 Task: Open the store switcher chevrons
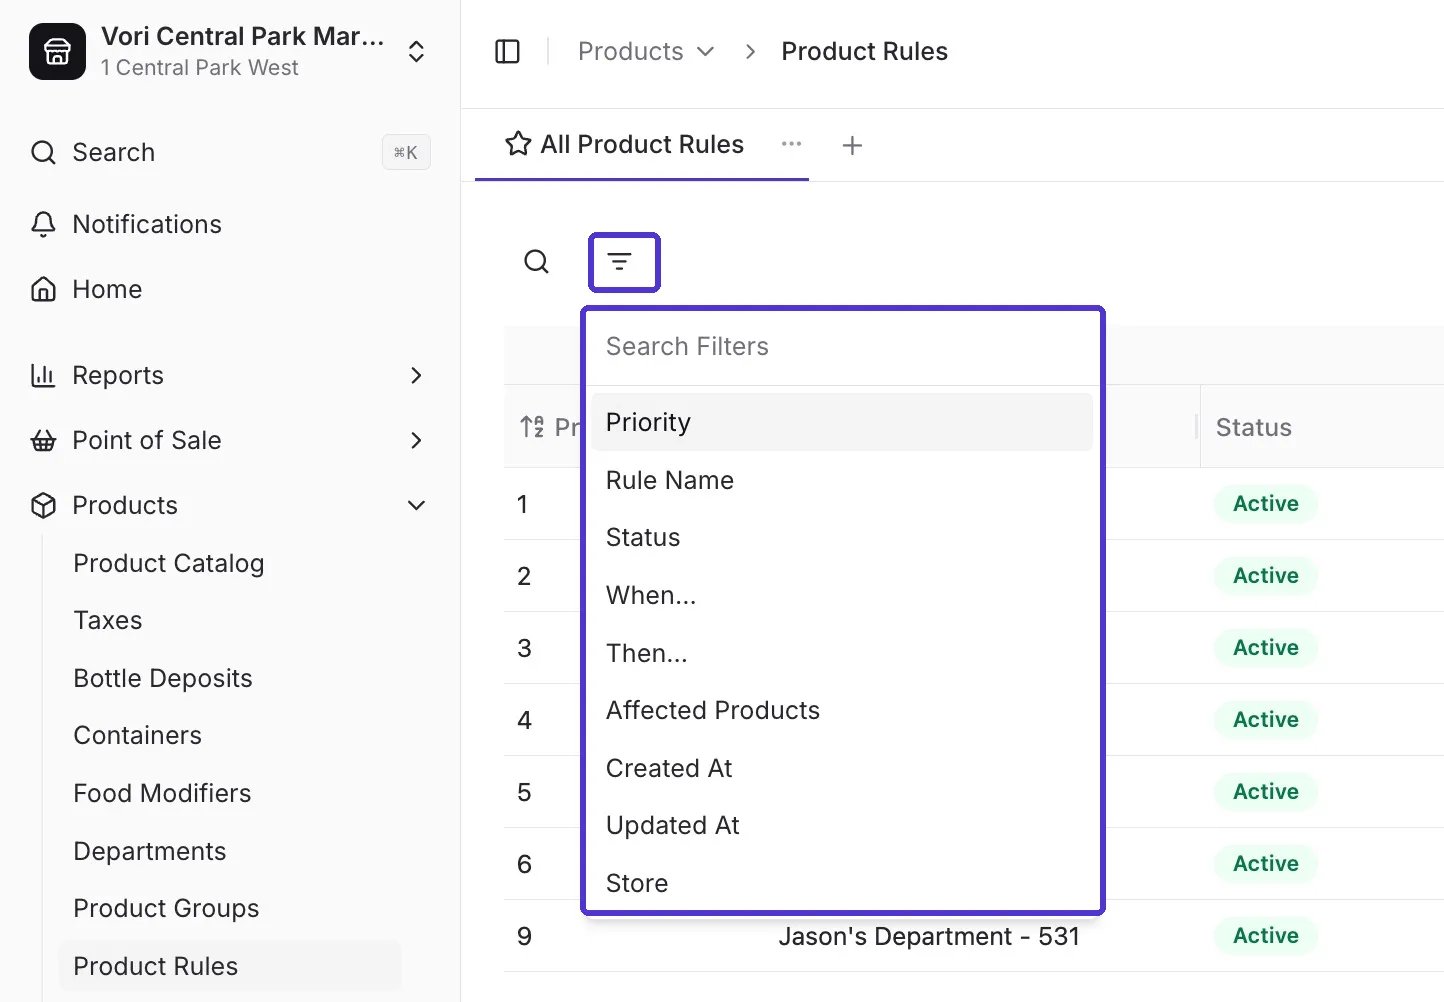[417, 52]
